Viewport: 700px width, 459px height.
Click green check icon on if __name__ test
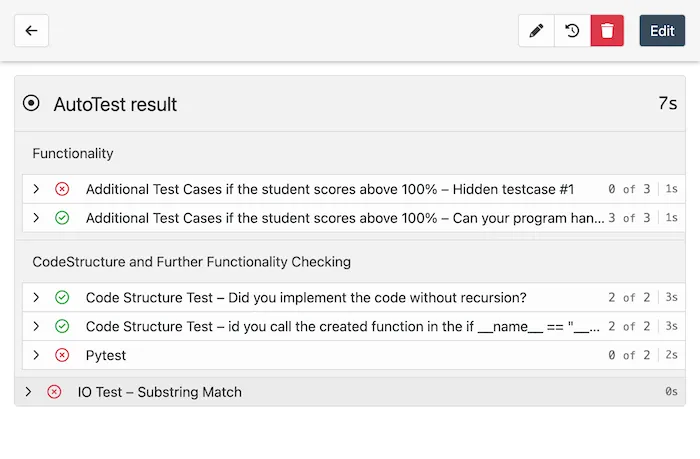pyautogui.click(x=62, y=326)
